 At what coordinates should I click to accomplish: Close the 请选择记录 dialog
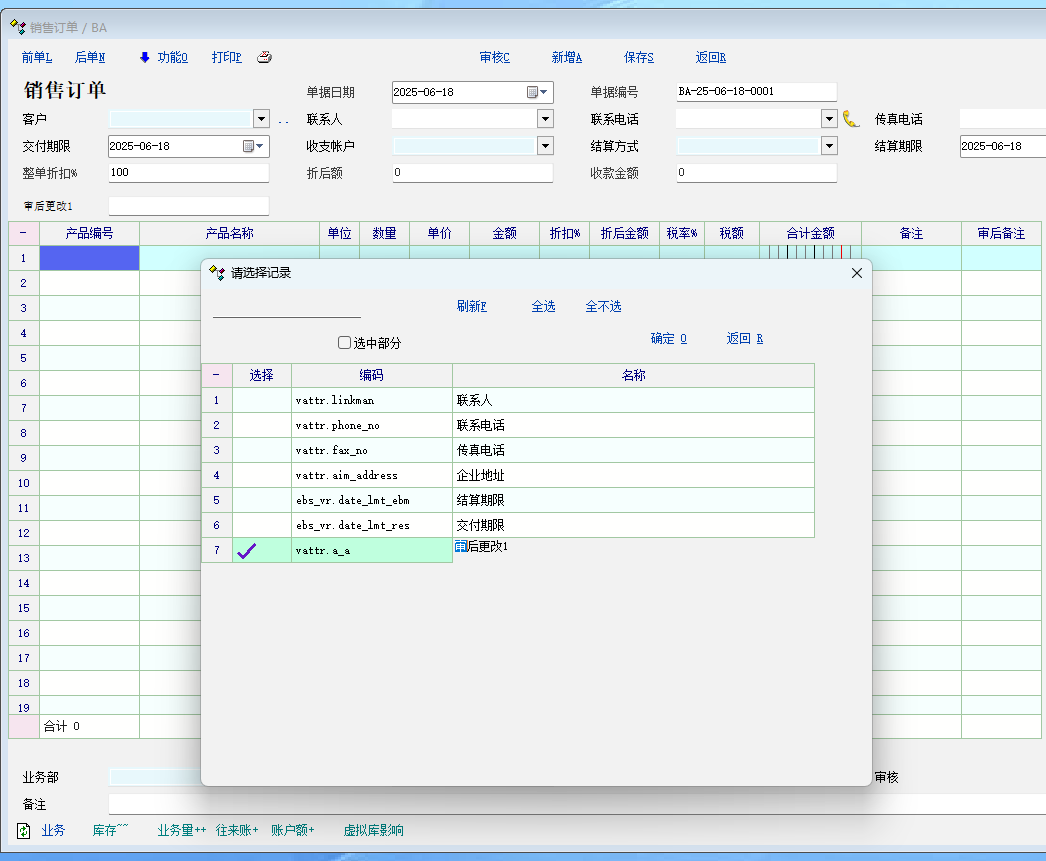pyautogui.click(x=856, y=273)
